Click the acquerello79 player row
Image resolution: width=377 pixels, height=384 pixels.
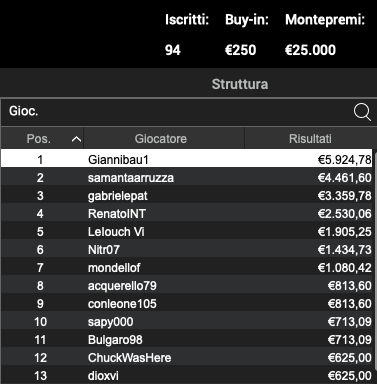(x=187, y=286)
